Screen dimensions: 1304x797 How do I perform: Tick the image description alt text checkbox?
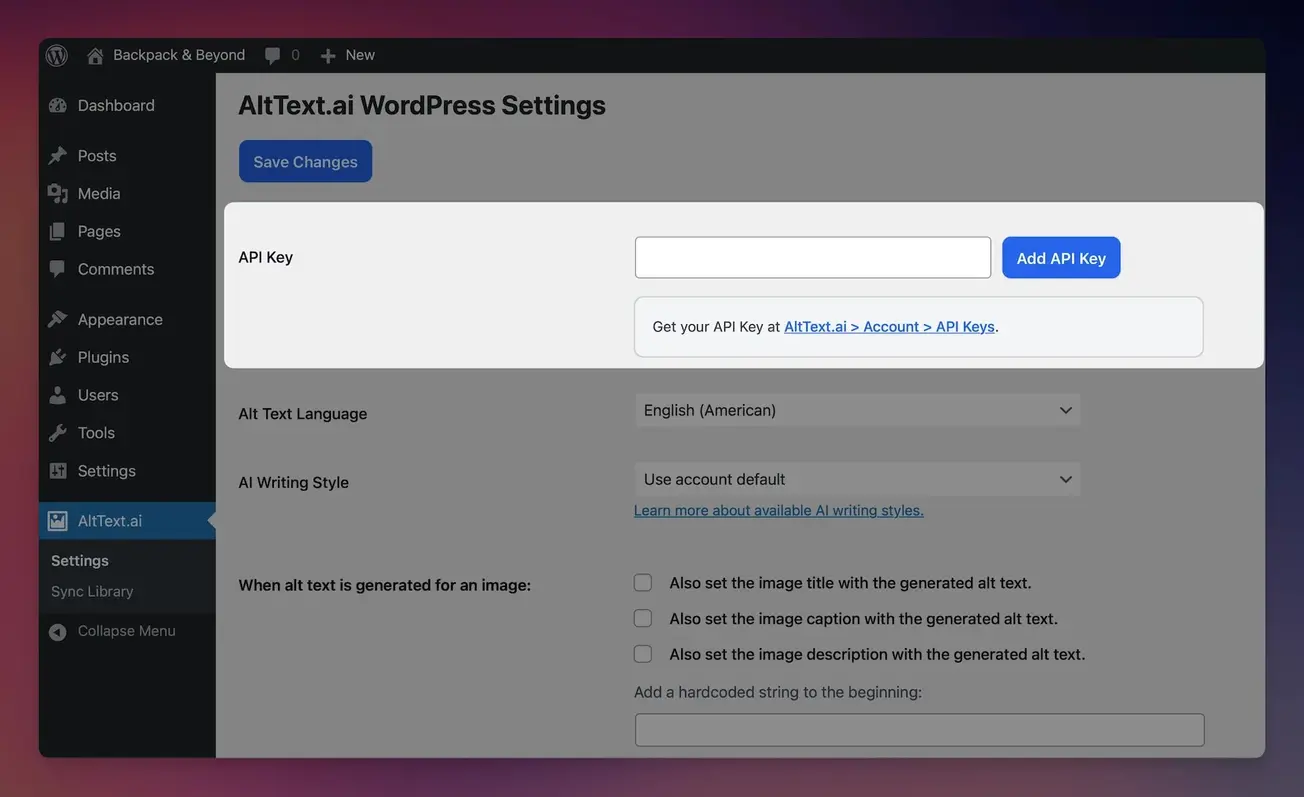coord(643,654)
